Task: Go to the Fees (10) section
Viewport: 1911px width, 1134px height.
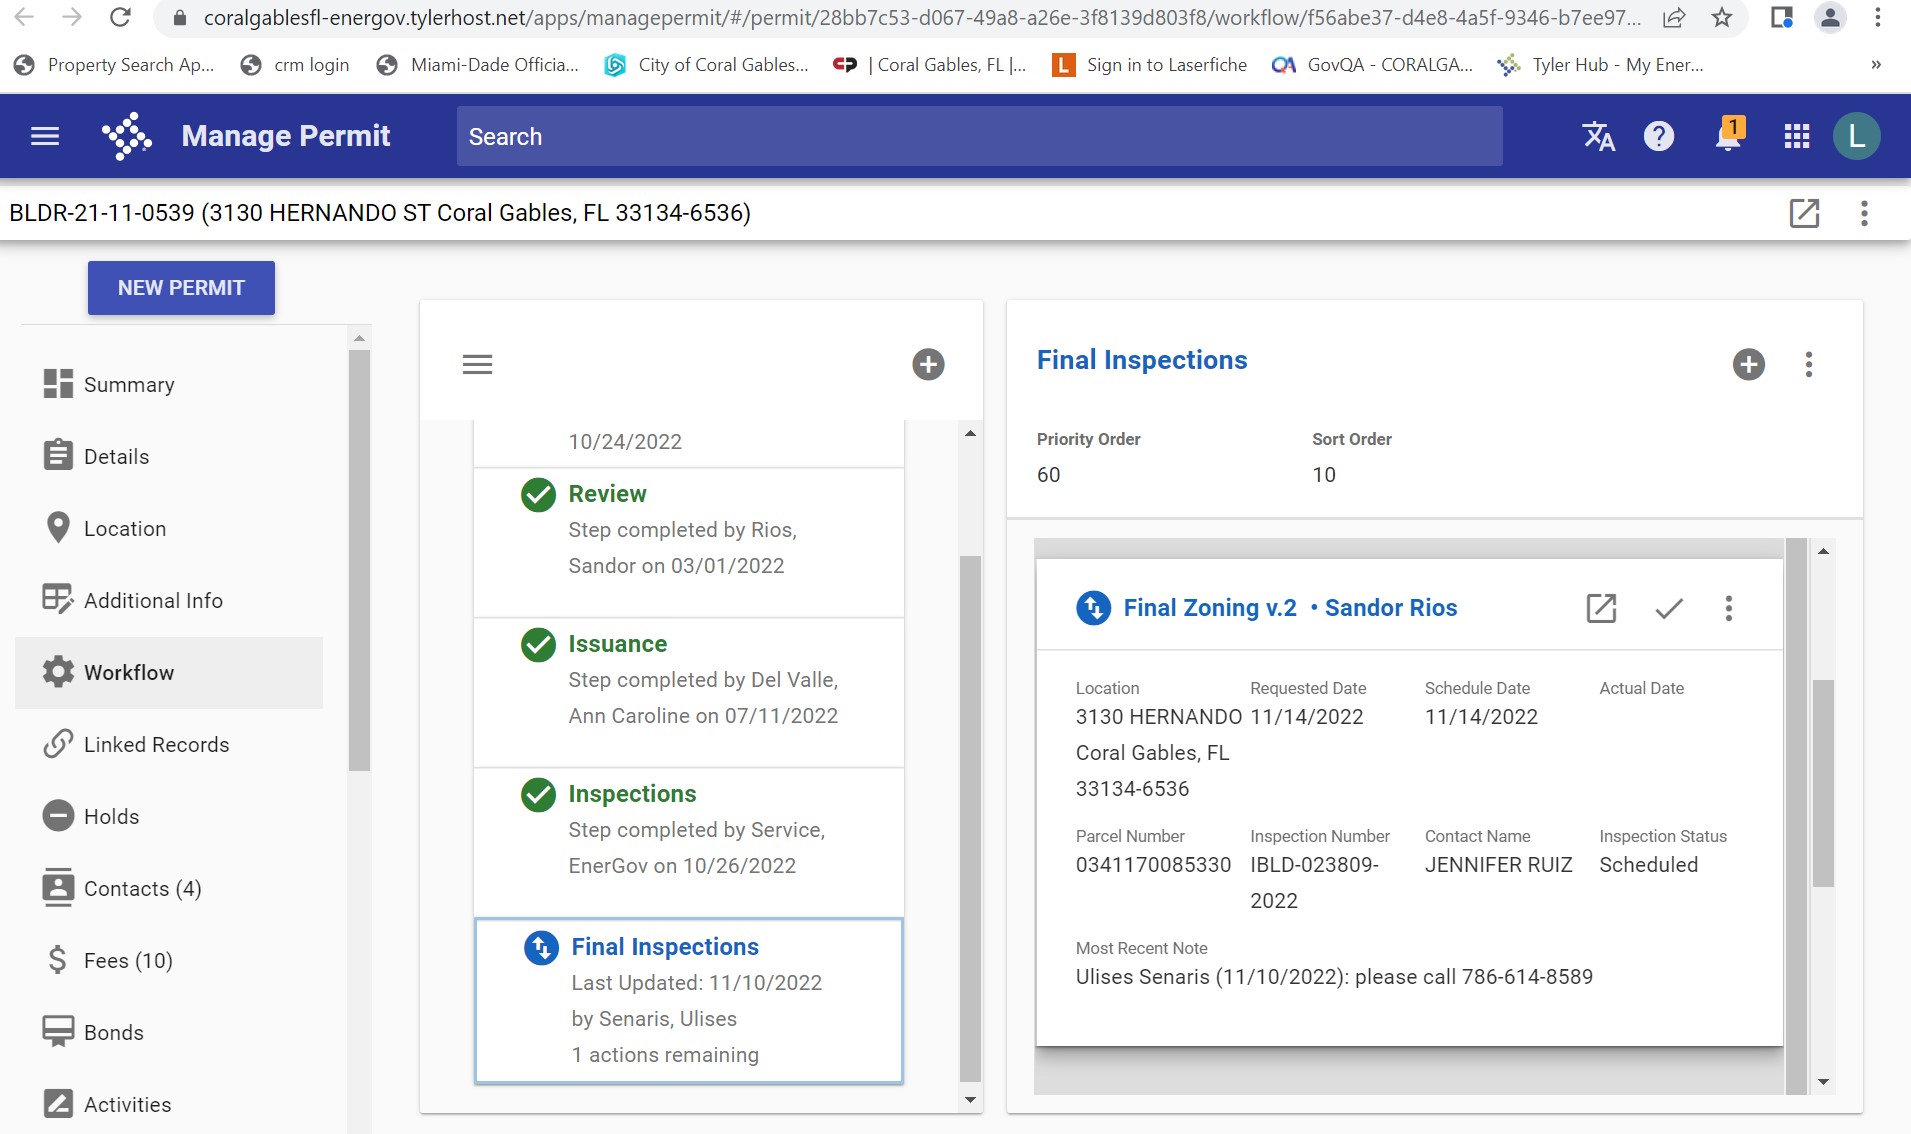Action: (x=128, y=961)
